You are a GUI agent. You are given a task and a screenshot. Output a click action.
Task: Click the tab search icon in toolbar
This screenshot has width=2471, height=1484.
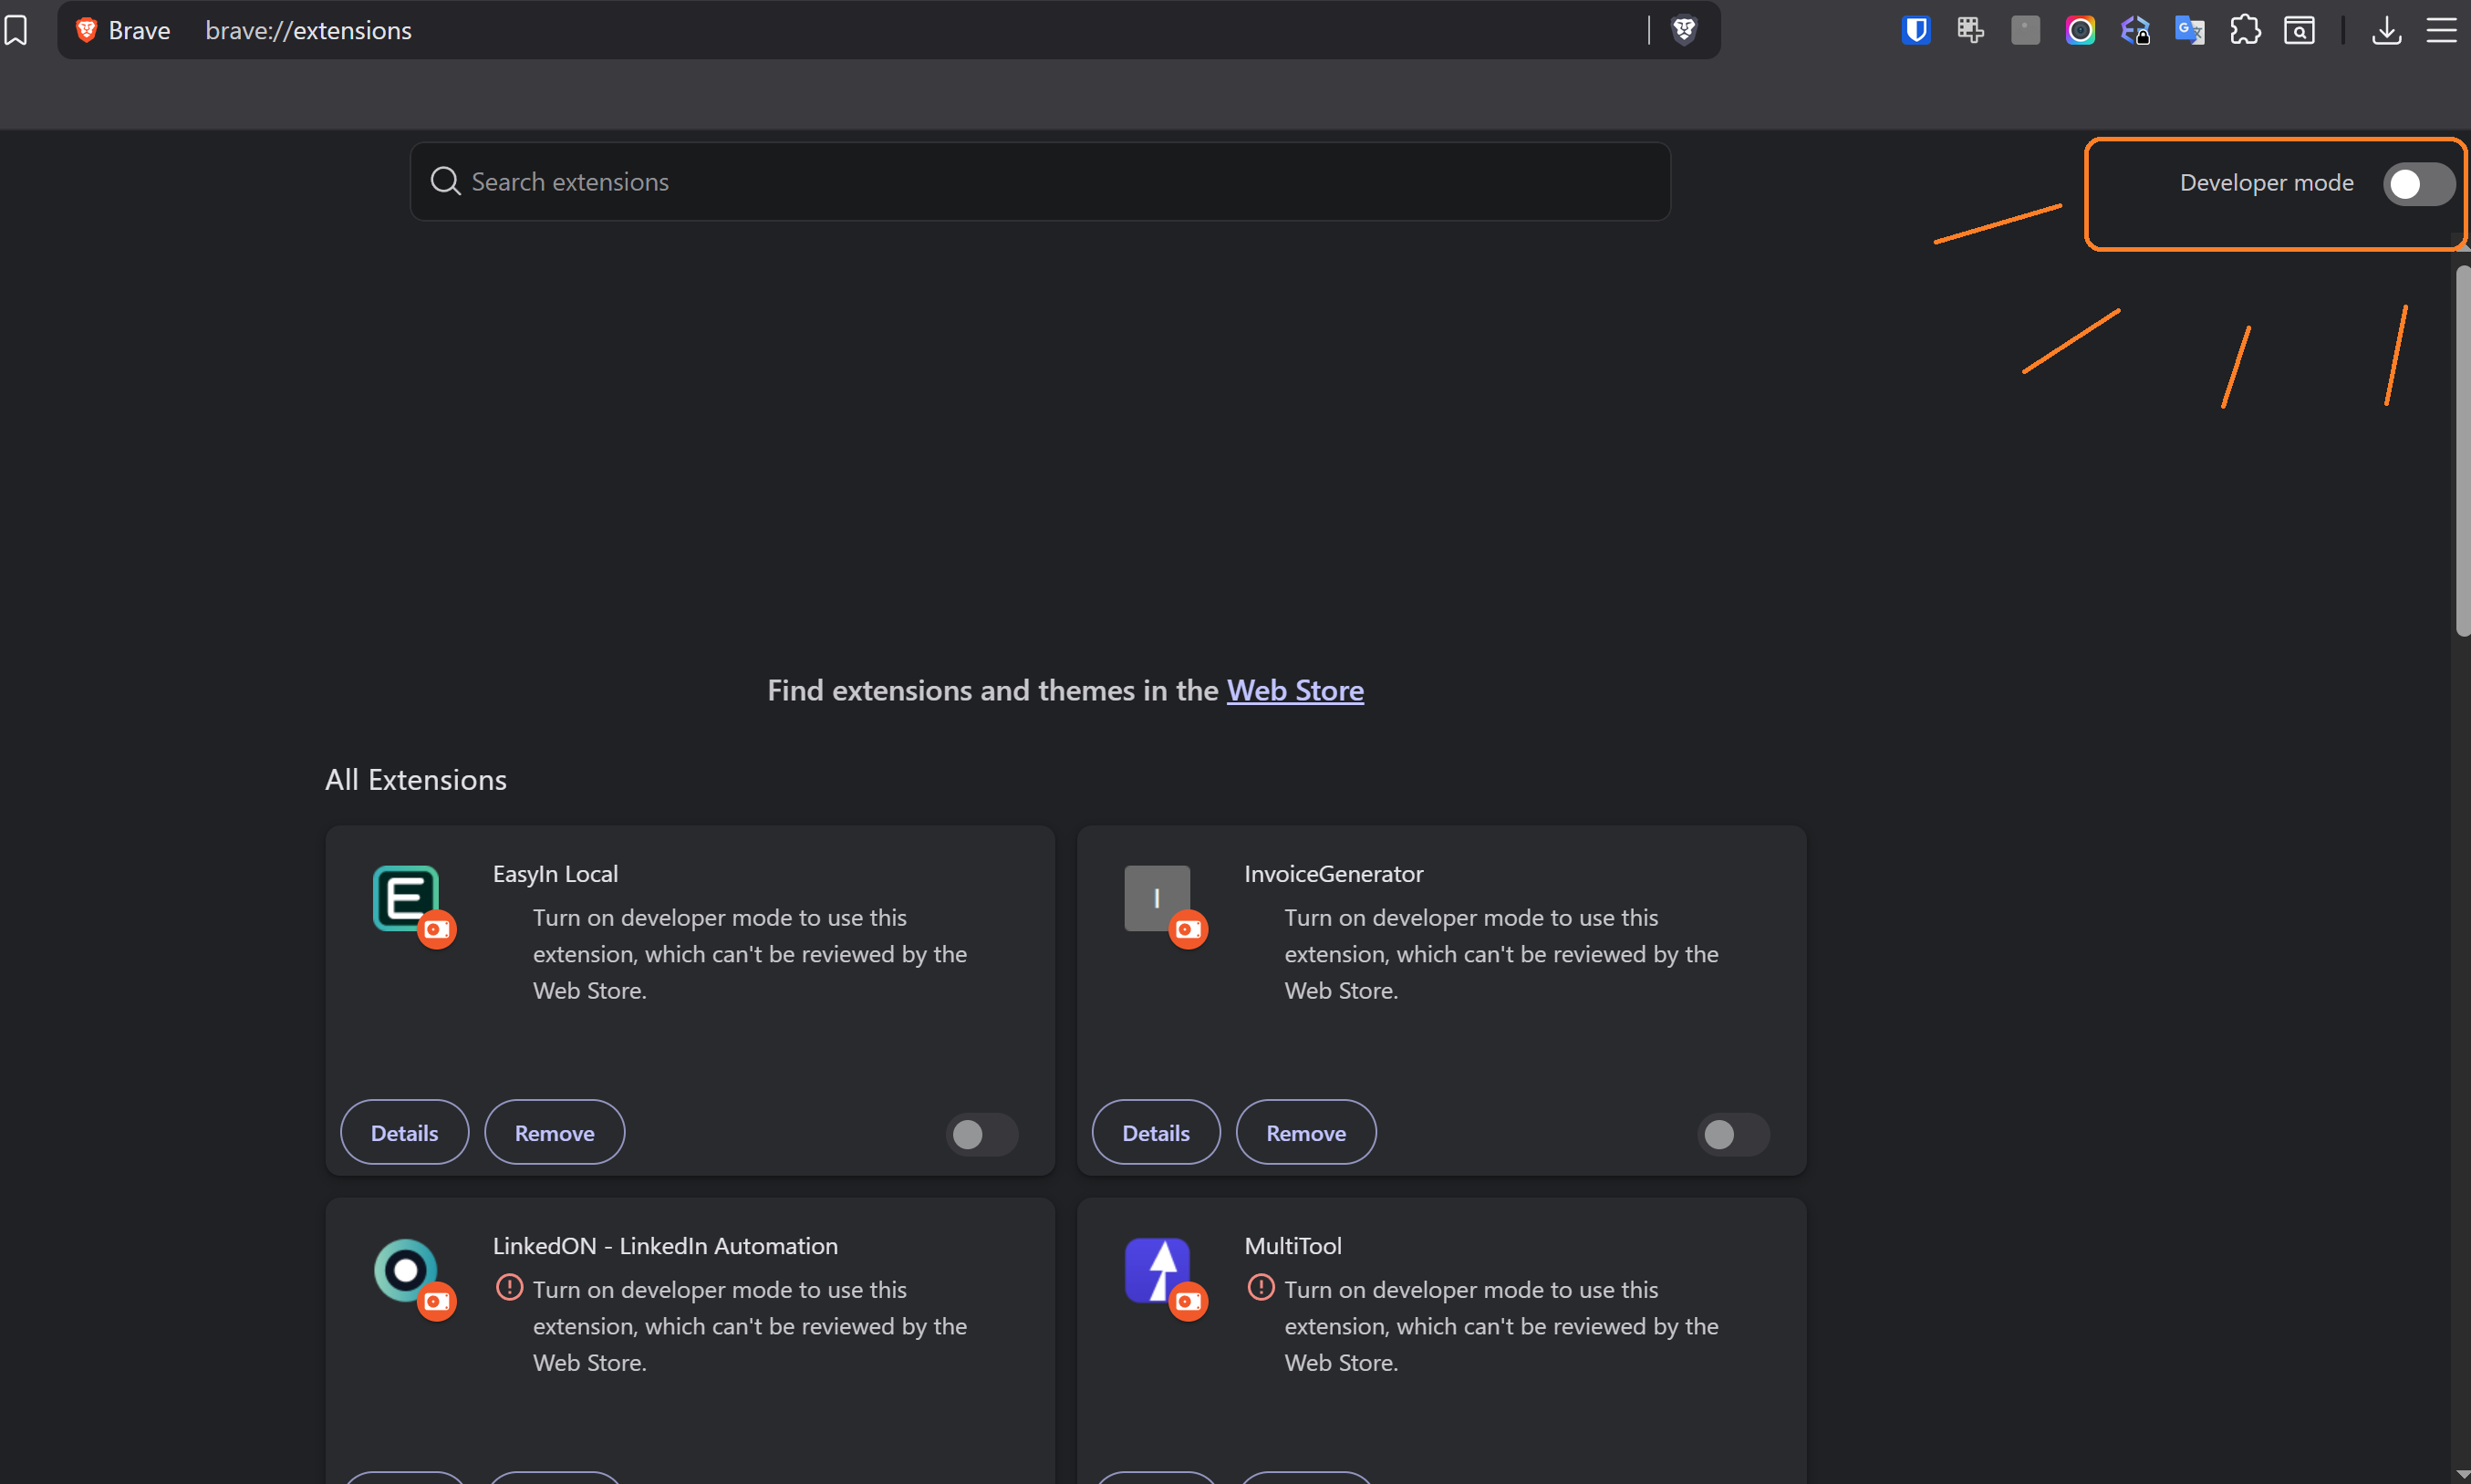pos(2299,30)
